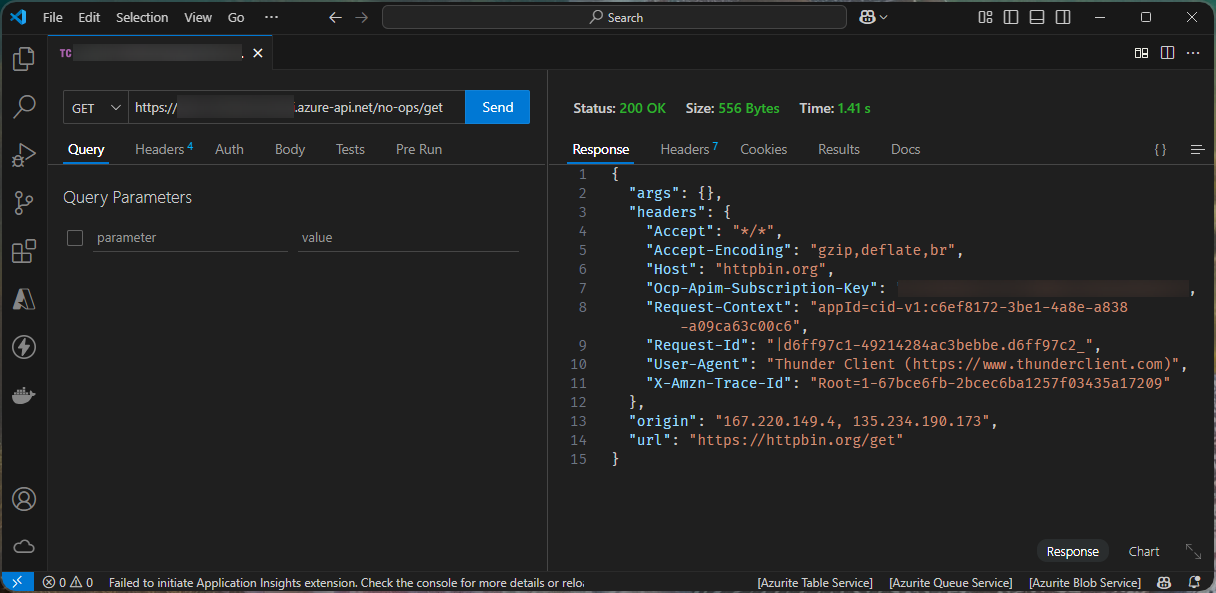This screenshot has width=1216, height=593.
Task: Expand the Copilot chat dropdown arrow
Action: coord(883,18)
